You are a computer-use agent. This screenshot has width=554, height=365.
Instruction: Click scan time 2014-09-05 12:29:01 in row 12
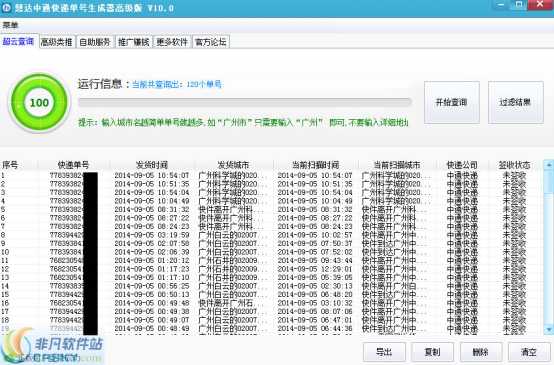315,269
